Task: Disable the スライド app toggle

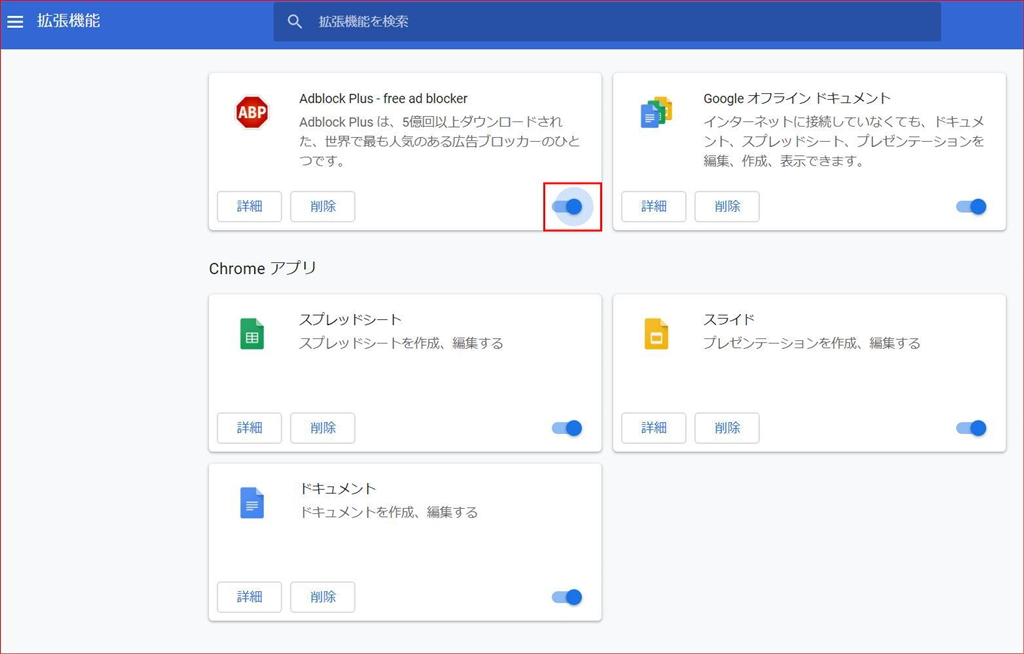Action: click(971, 428)
